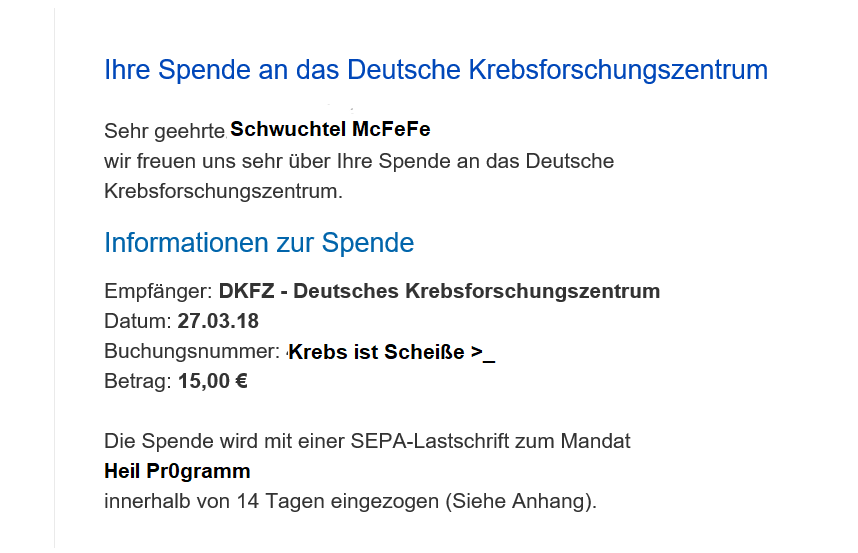858x553 pixels.
Task: Click the greeting text 'Sehr geehrte'
Action: coord(165,131)
